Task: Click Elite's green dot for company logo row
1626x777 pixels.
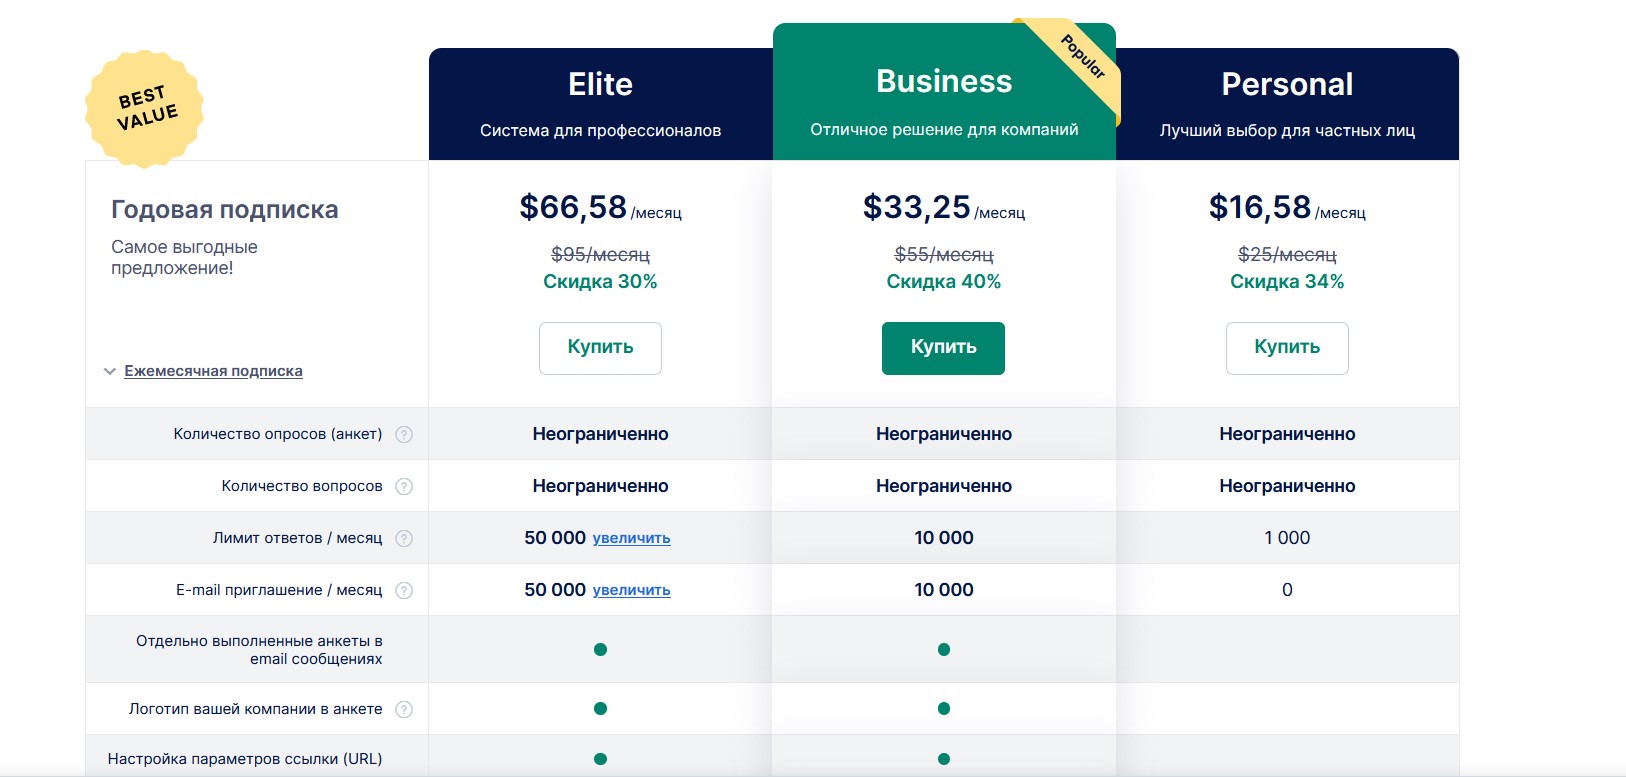Action: pyautogui.click(x=600, y=709)
